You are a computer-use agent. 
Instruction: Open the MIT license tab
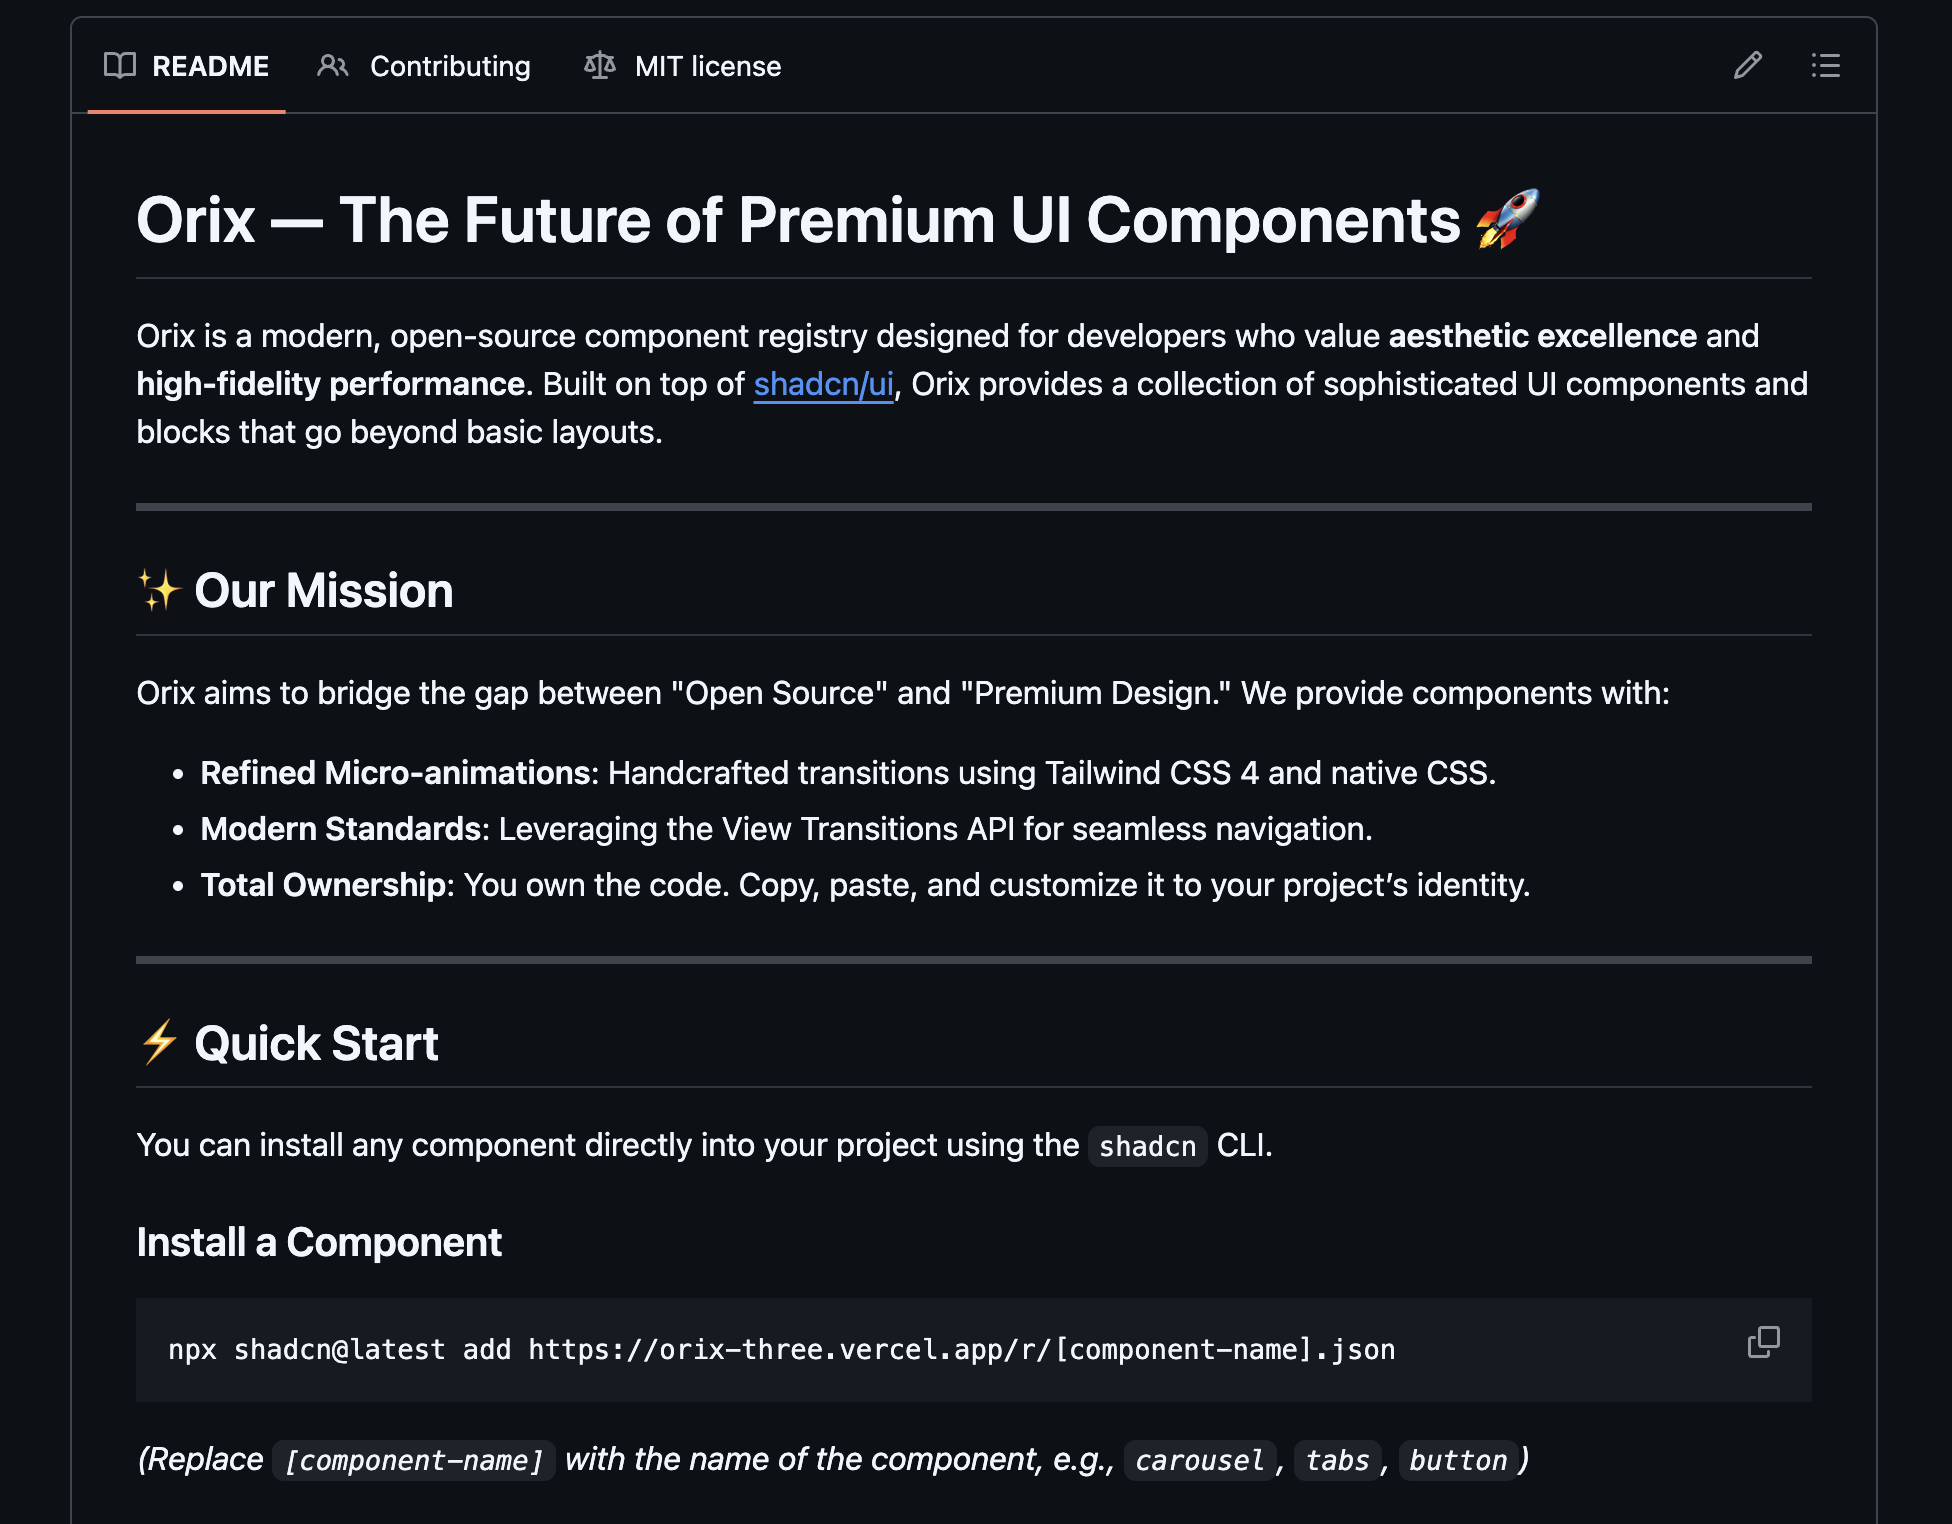(707, 66)
